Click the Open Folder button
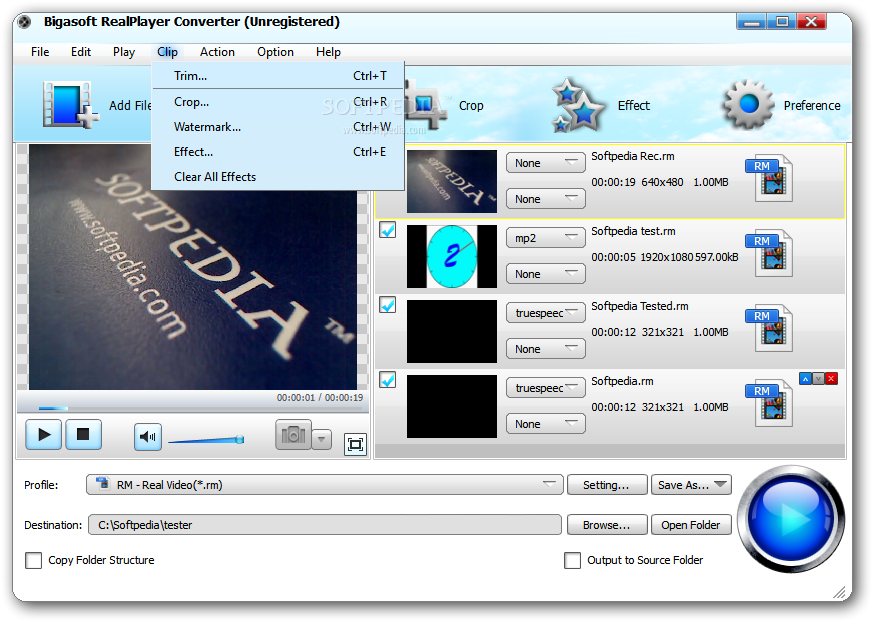 tap(691, 525)
